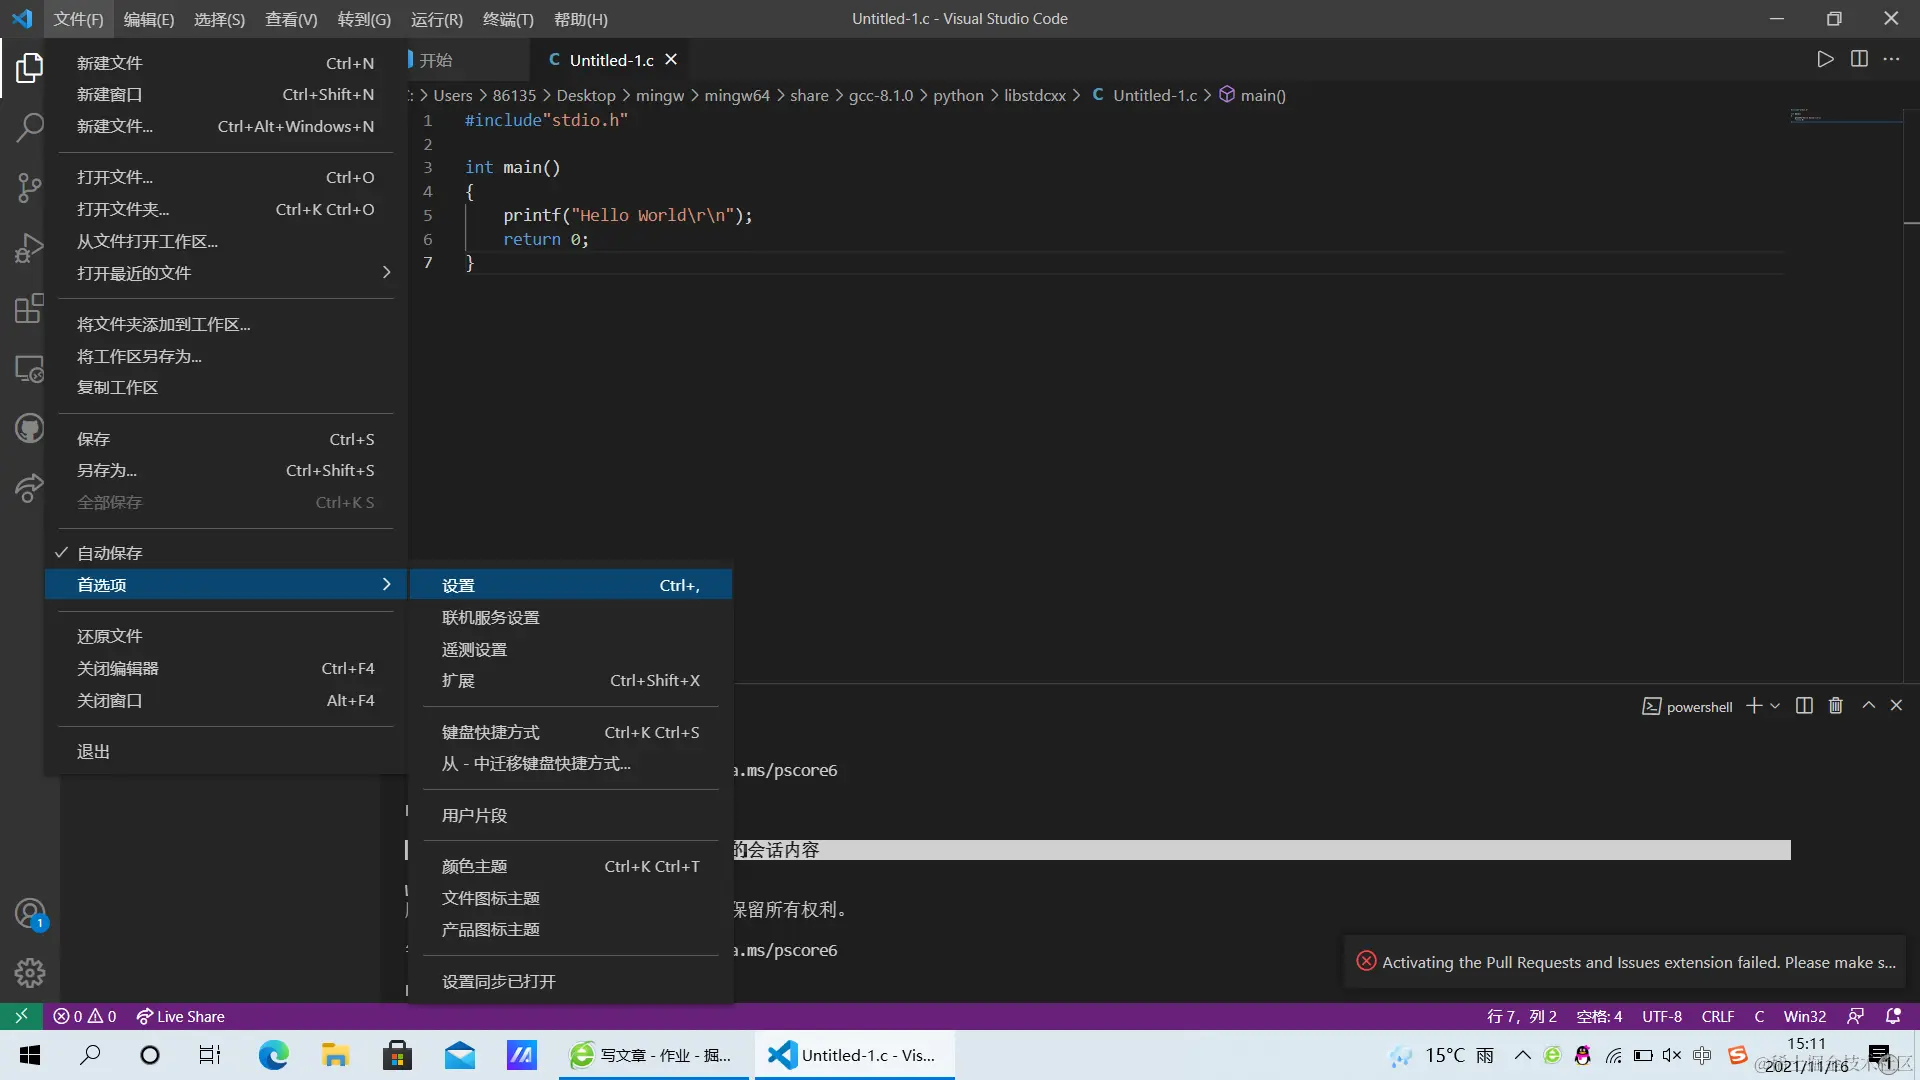This screenshot has height=1080, width=1920.
Task: Maximize terminal panel with up chevron
Action: coord(1868,706)
